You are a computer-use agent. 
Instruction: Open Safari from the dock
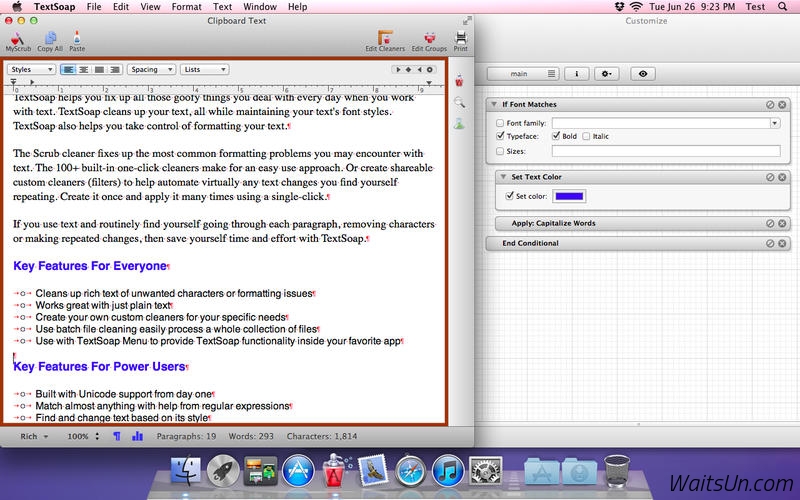tap(410, 470)
